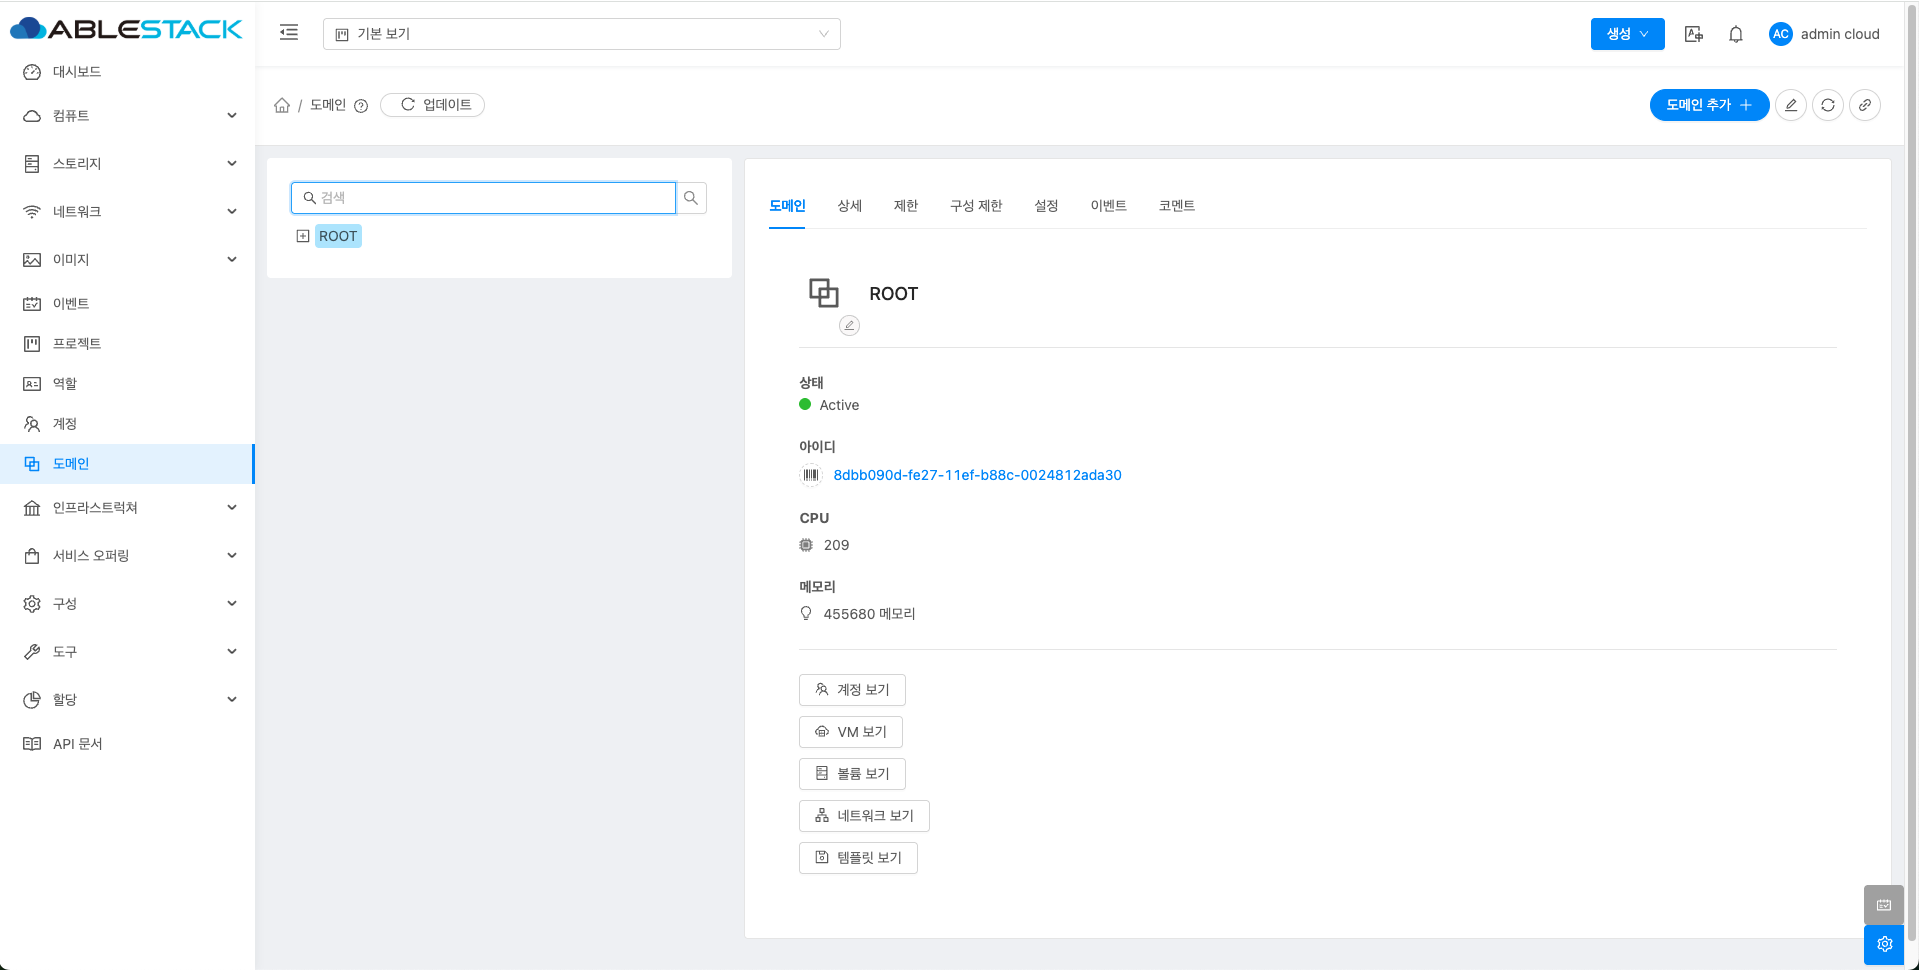Viewport: 1919px width, 970px height.
Task: Switch to the 상세 tab
Action: tap(849, 206)
